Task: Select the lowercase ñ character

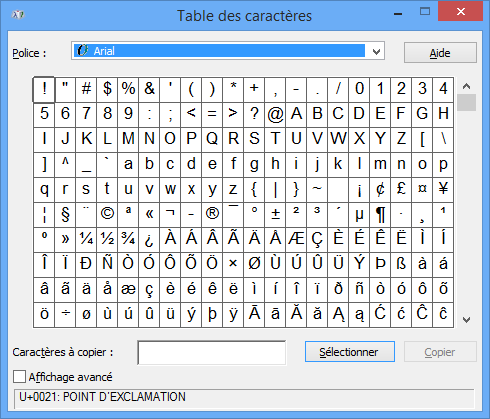Action: pos(359,290)
